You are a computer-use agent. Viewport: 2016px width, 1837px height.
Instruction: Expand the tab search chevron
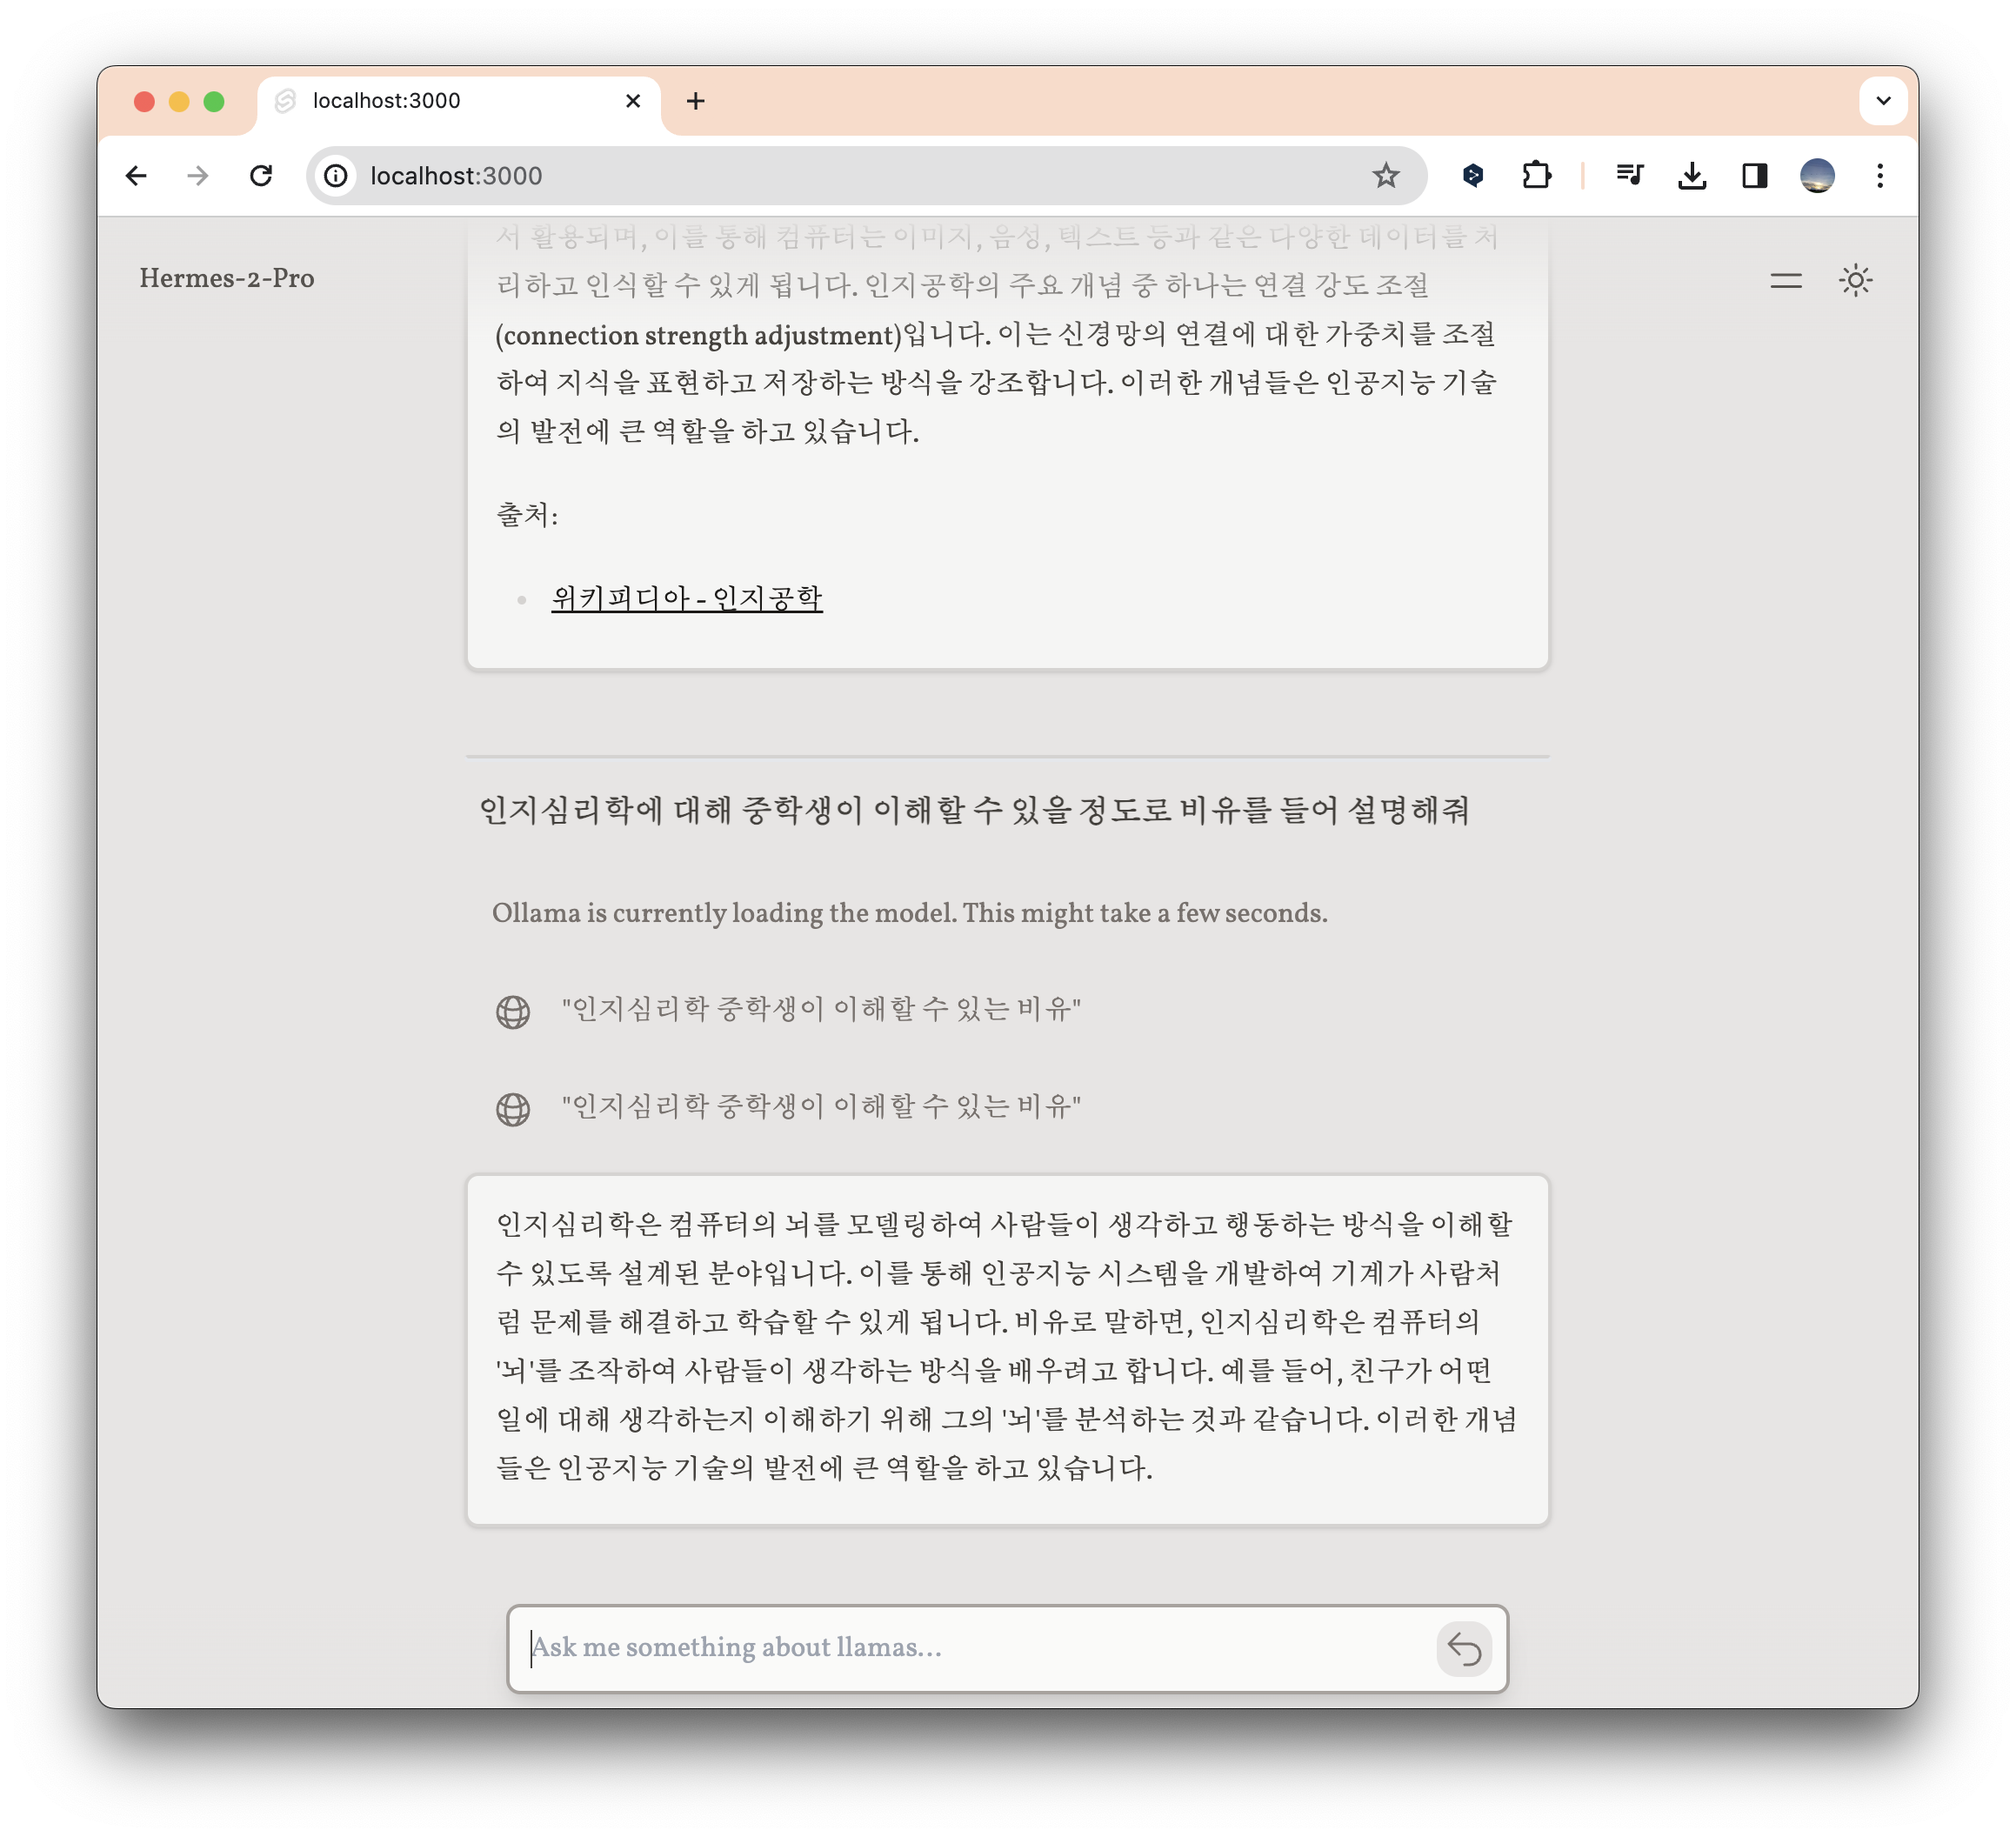click(x=1883, y=101)
